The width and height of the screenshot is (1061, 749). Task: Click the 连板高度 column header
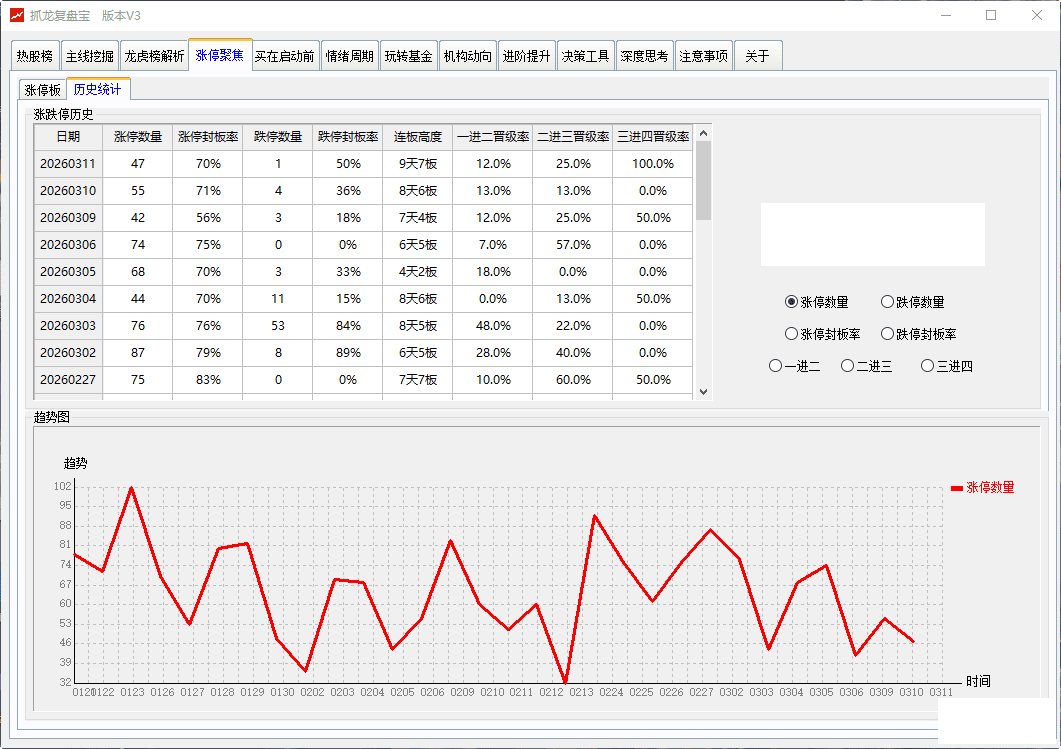coord(417,137)
